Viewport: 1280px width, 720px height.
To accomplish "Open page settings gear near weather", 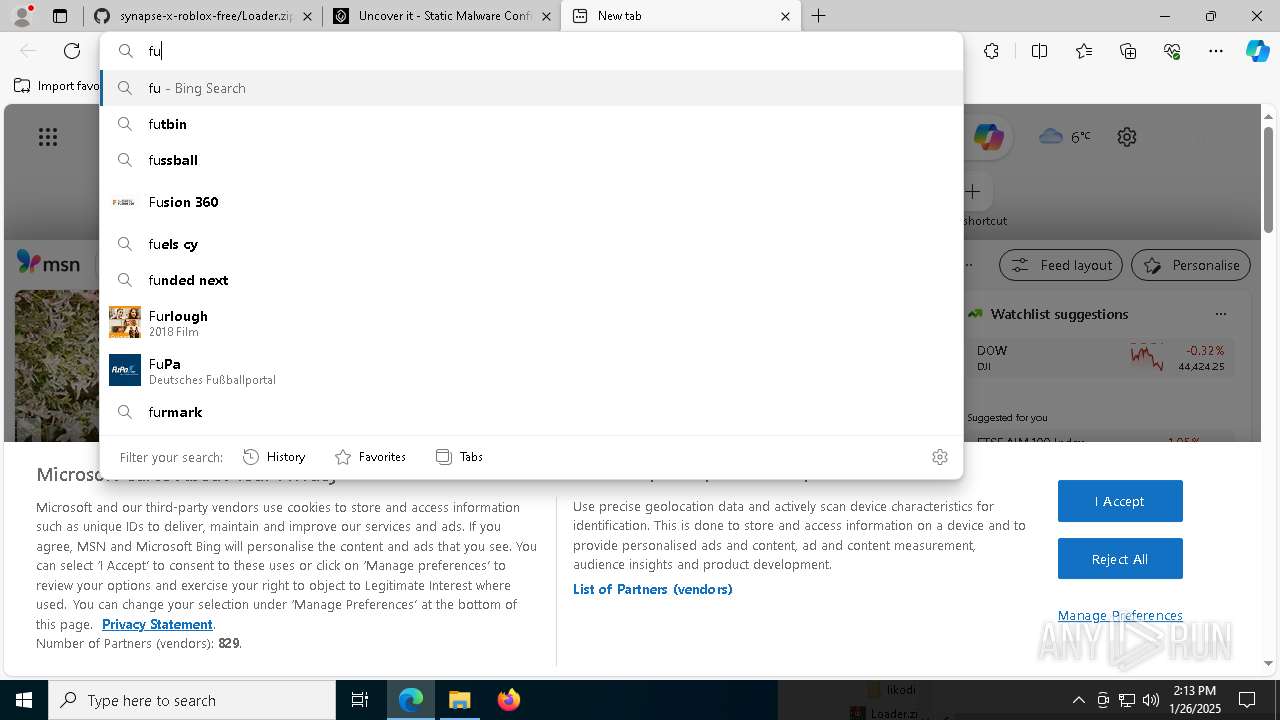I will [1127, 137].
